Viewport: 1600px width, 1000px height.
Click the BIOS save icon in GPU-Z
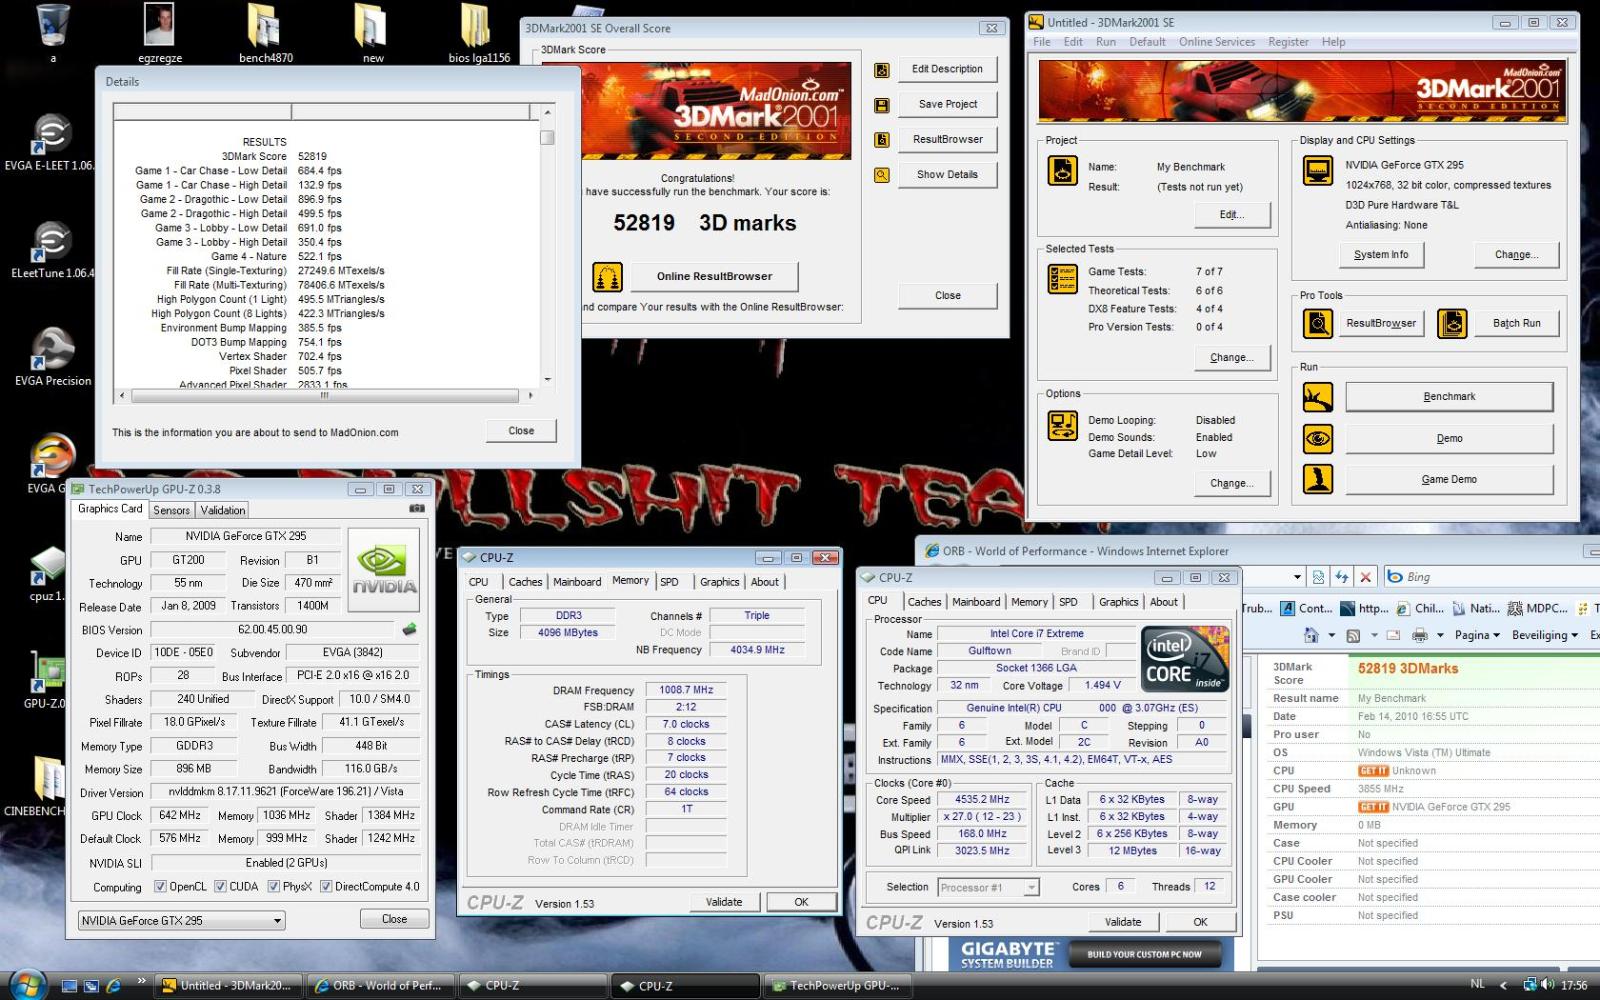click(409, 630)
